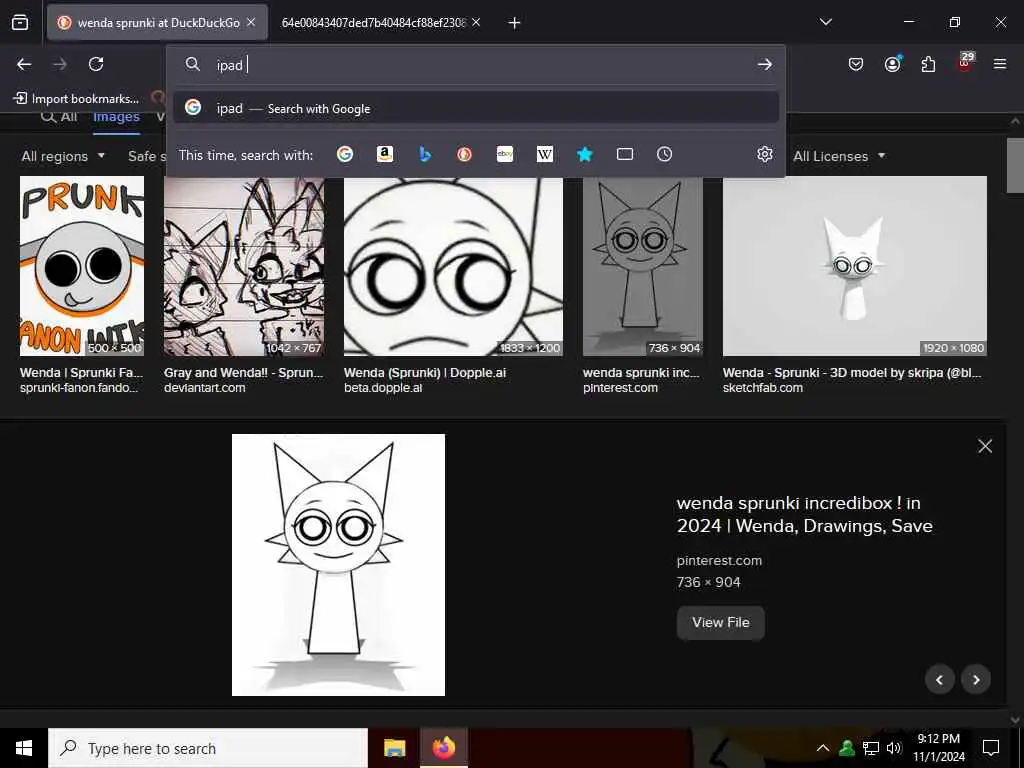Open the network status tray icon
Screen dimensions: 1024x768
point(871,748)
